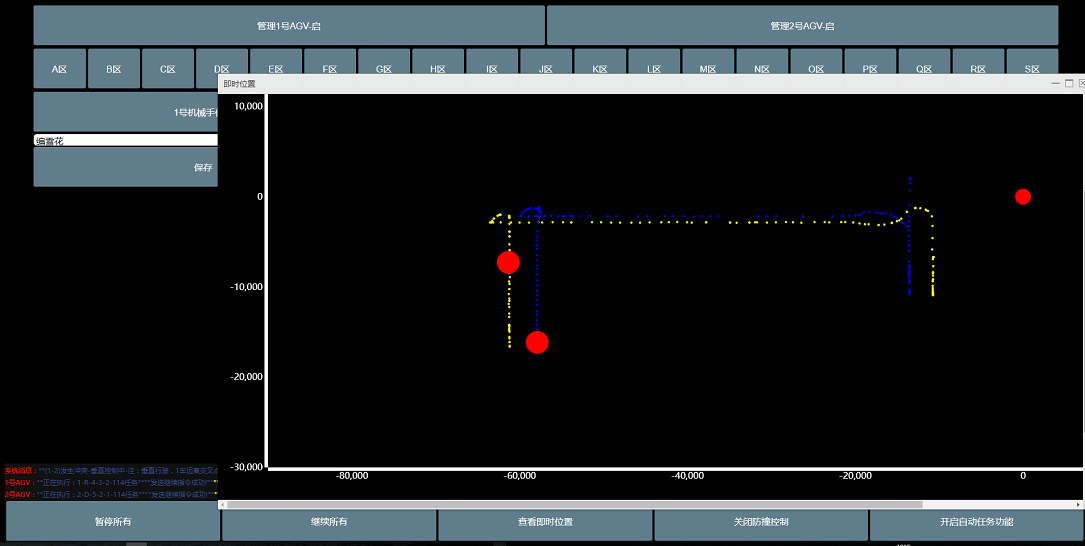Click the text input field containing 编雪花

[125, 141]
